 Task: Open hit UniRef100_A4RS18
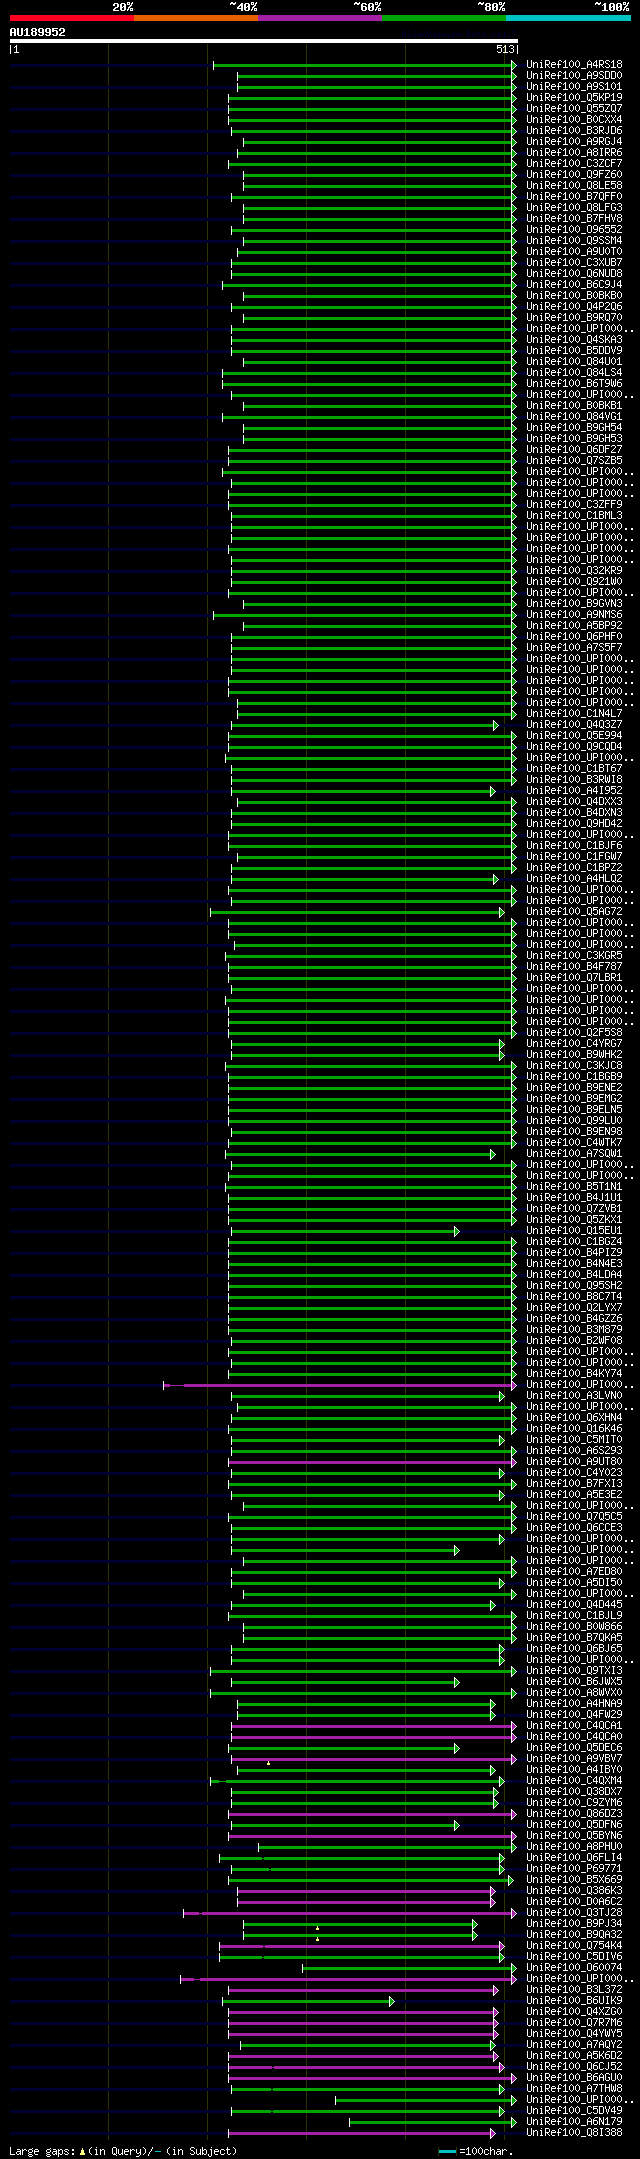tap(574, 65)
